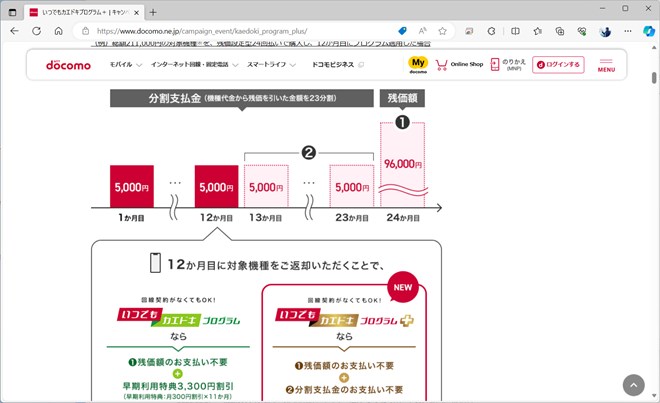Image resolution: width=660 pixels, height=403 pixels.
Task: Open the shopping price tag icon
Action: [402, 31]
